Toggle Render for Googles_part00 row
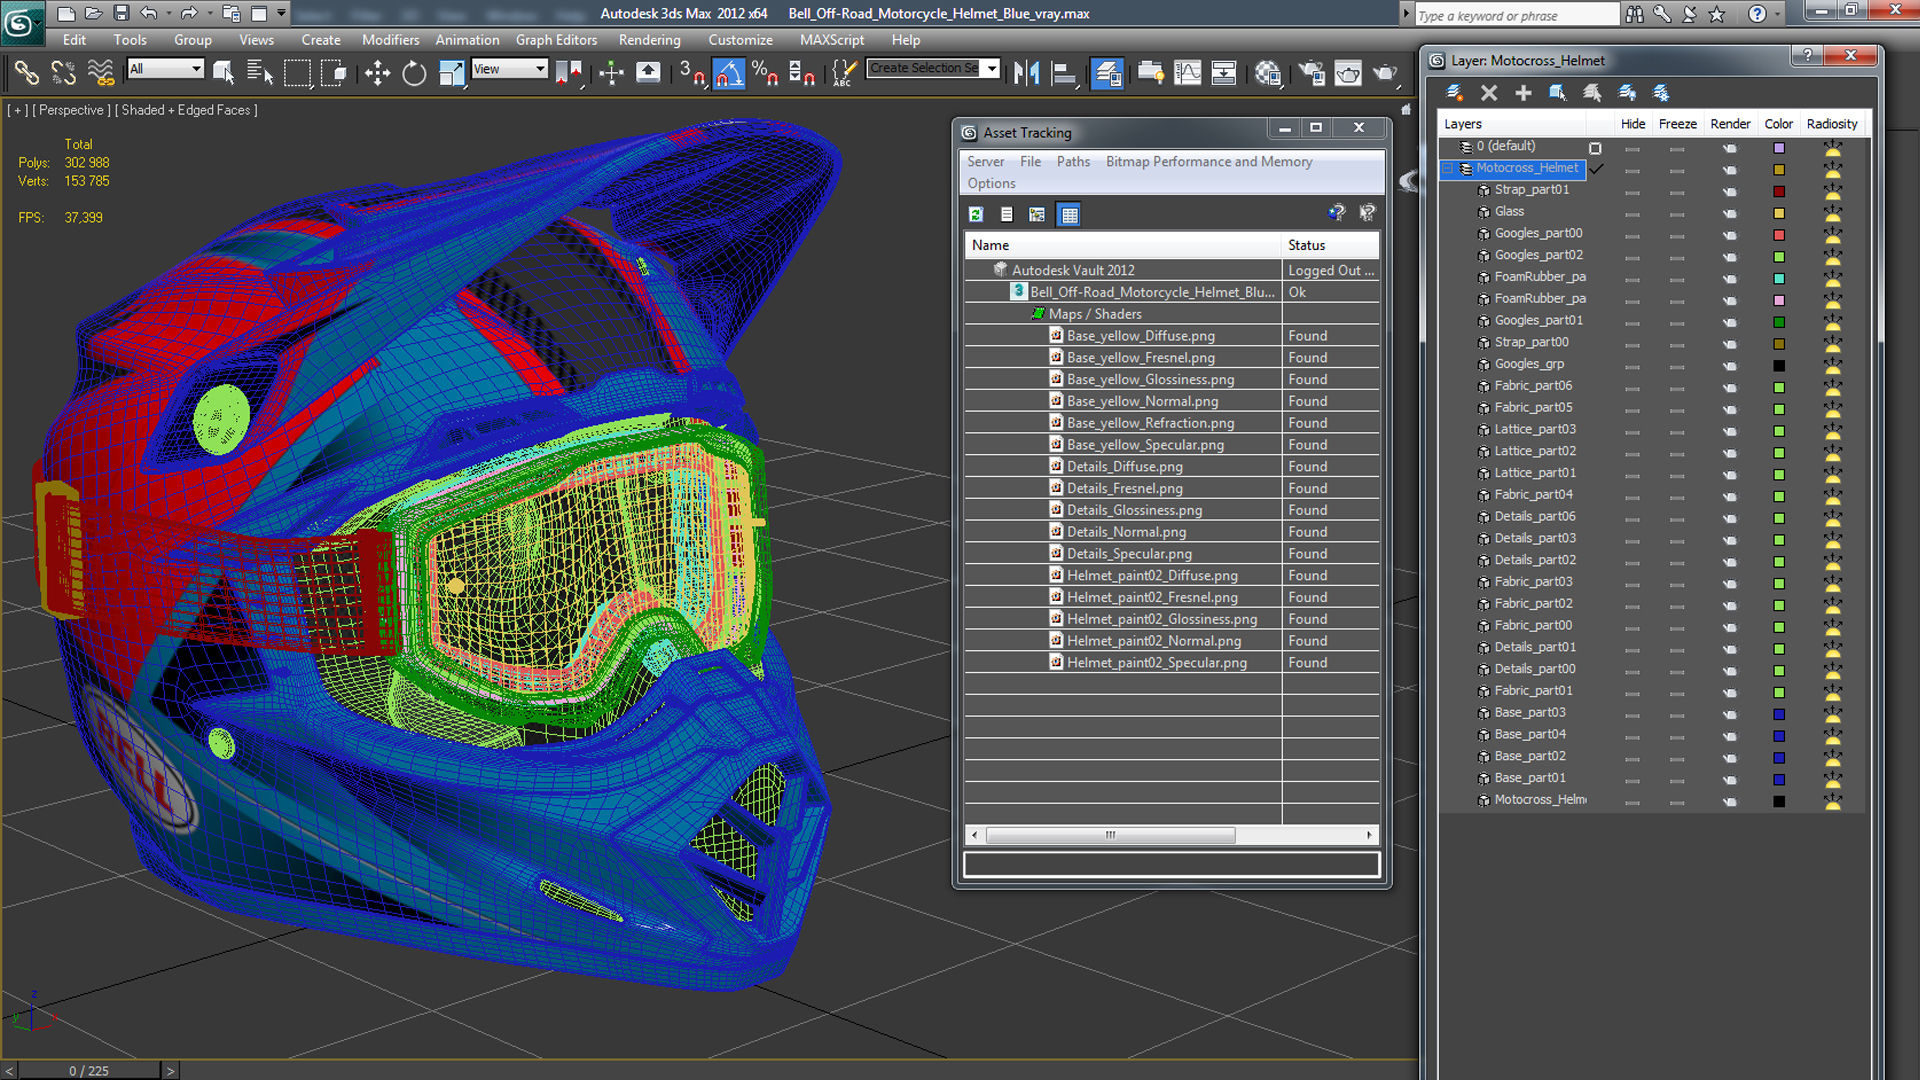The width and height of the screenshot is (1920, 1080). coord(1730,235)
